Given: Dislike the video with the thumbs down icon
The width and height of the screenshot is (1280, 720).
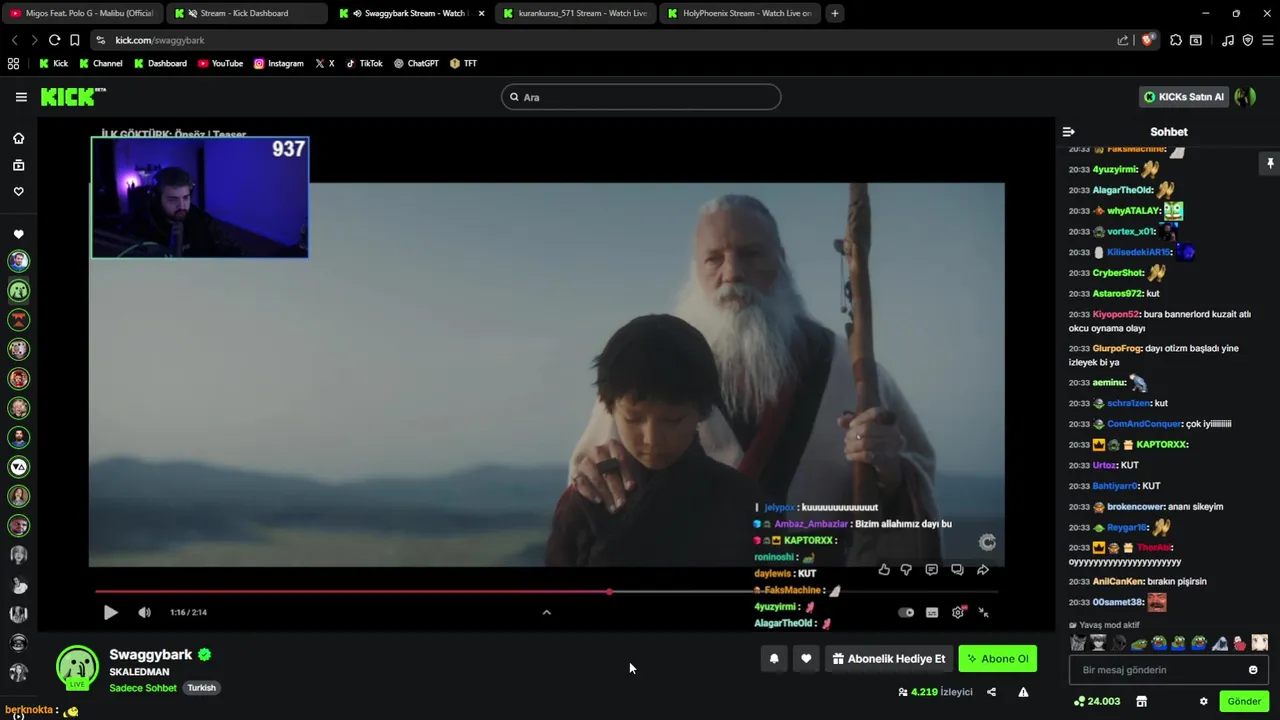Looking at the screenshot, I should [907, 570].
